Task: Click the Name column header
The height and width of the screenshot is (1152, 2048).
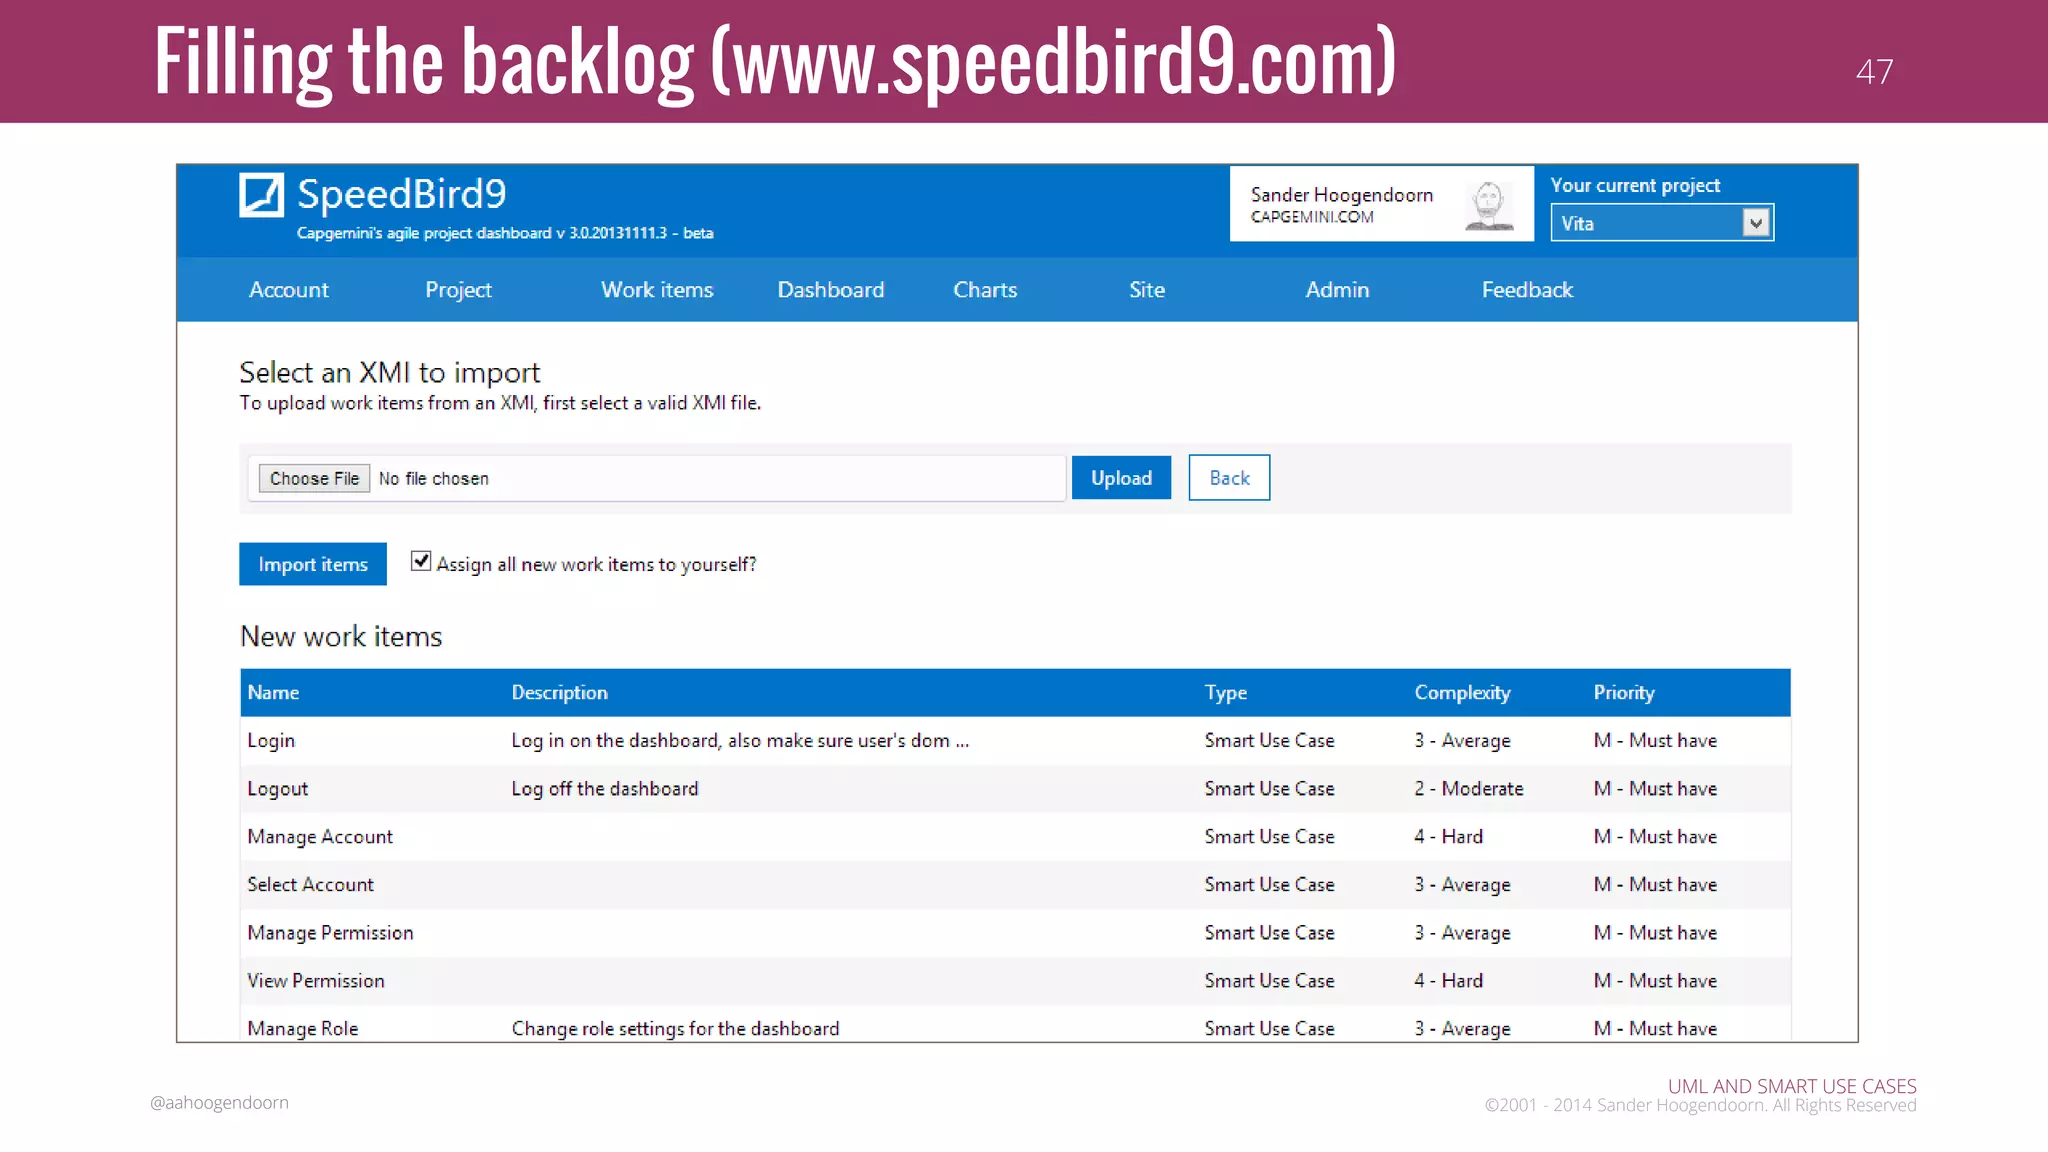Action: coord(273,693)
